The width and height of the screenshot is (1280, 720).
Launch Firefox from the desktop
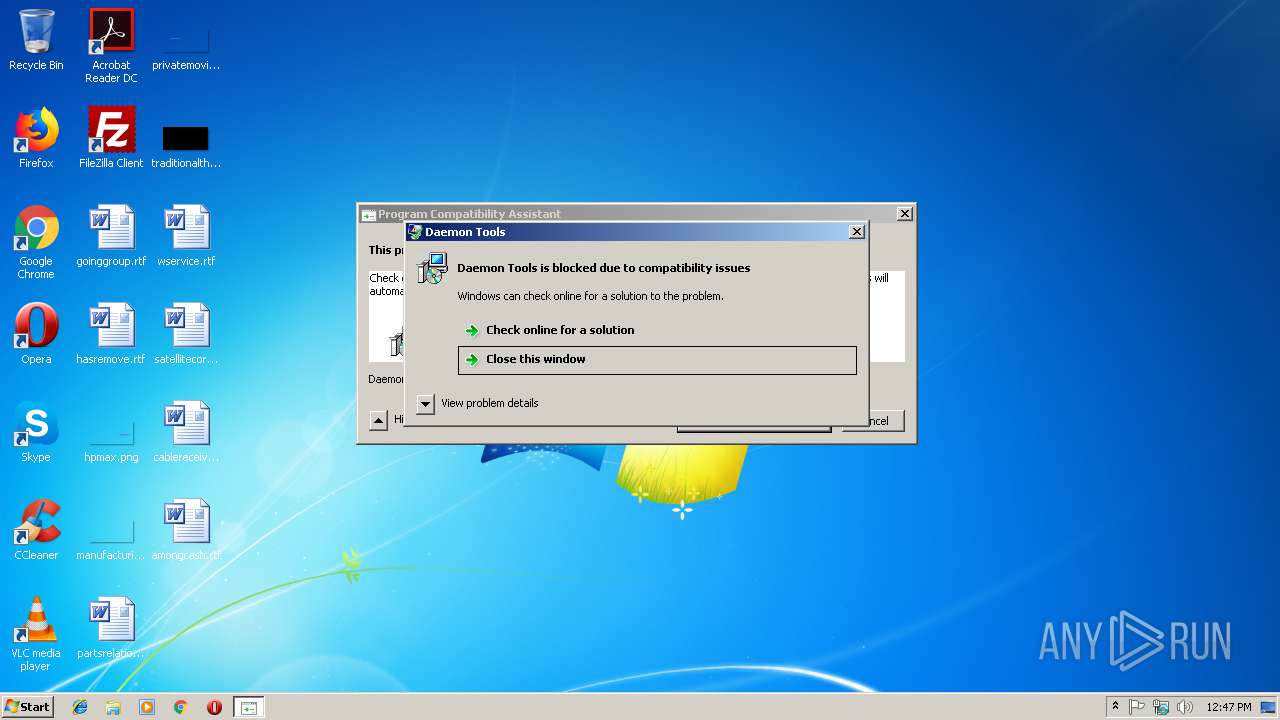coord(36,139)
